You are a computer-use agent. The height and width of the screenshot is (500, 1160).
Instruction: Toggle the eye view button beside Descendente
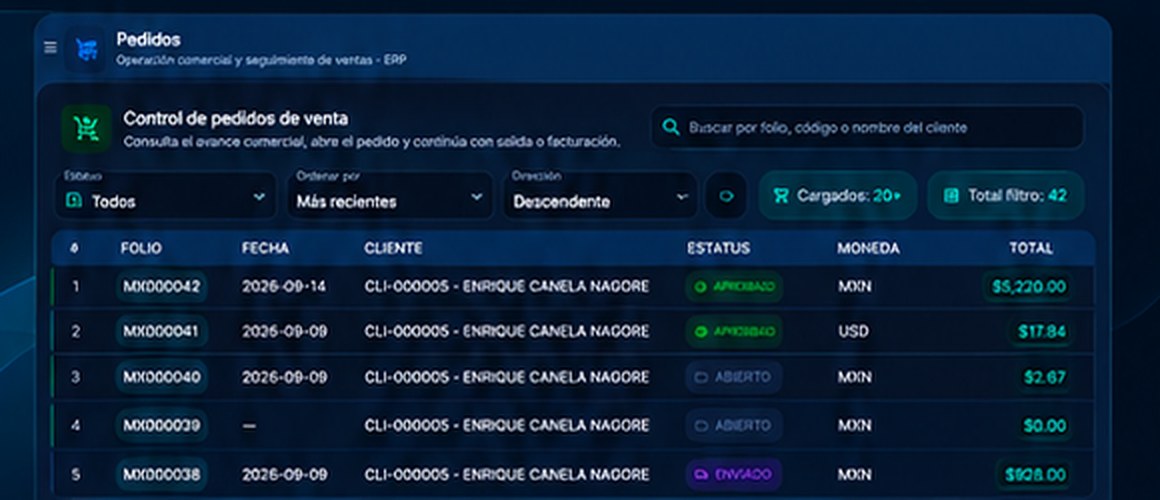pyautogui.click(x=726, y=196)
